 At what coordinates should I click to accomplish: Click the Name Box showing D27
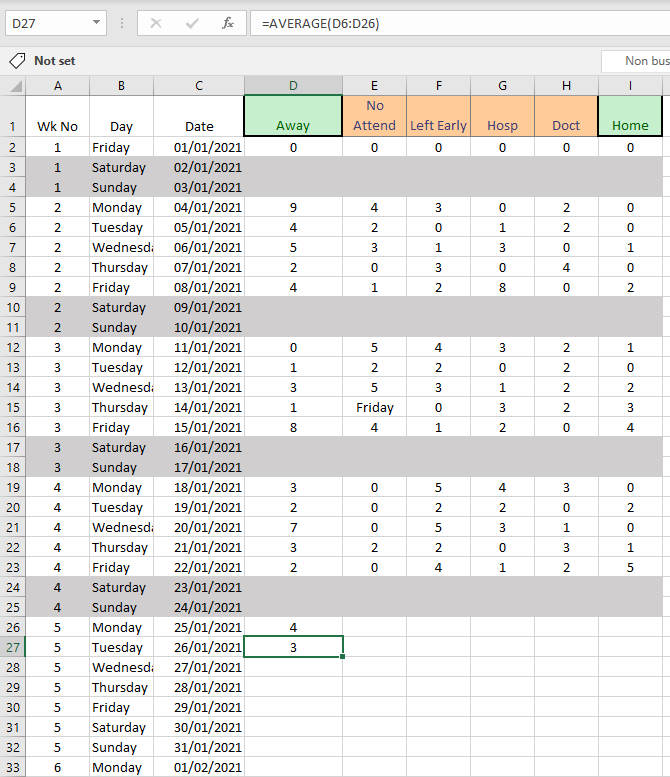coord(56,23)
